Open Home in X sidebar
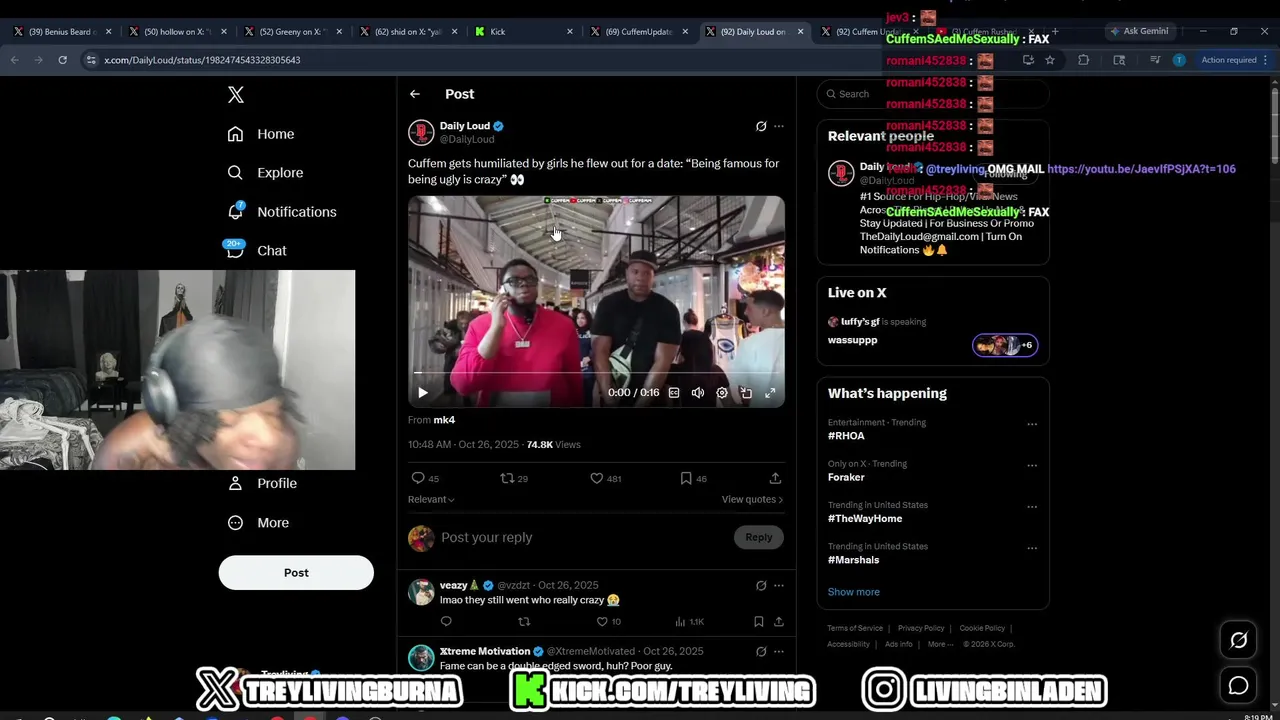1280x720 pixels. point(260,134)
